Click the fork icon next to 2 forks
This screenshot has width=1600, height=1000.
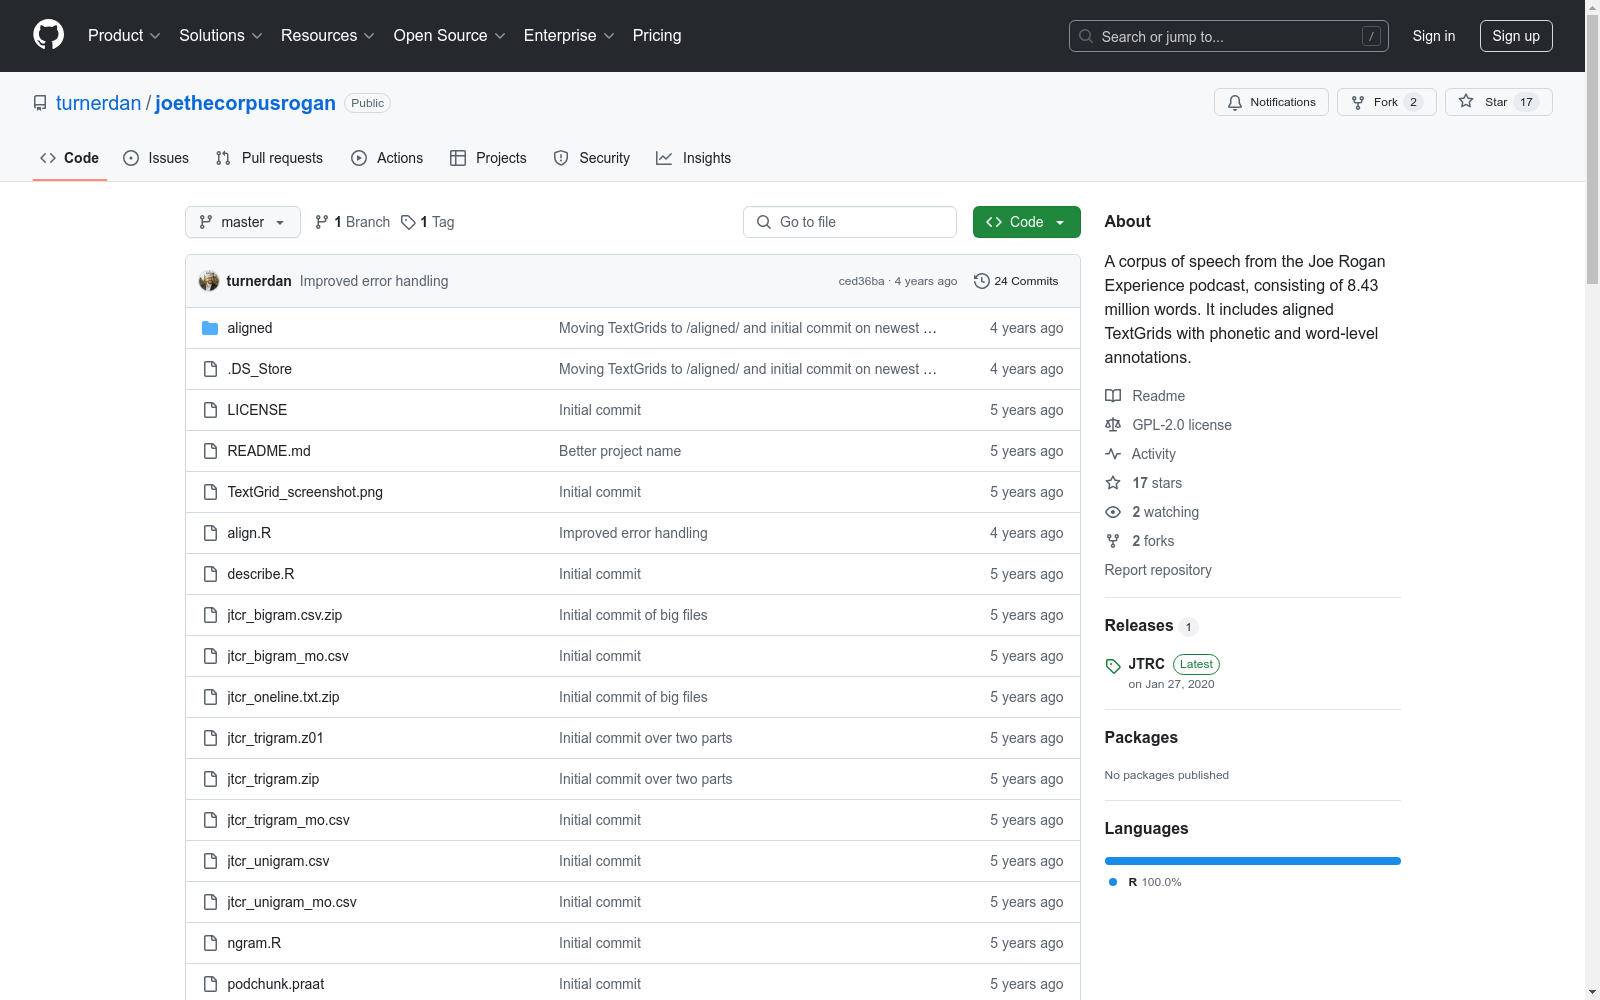tap(1113, 541)
